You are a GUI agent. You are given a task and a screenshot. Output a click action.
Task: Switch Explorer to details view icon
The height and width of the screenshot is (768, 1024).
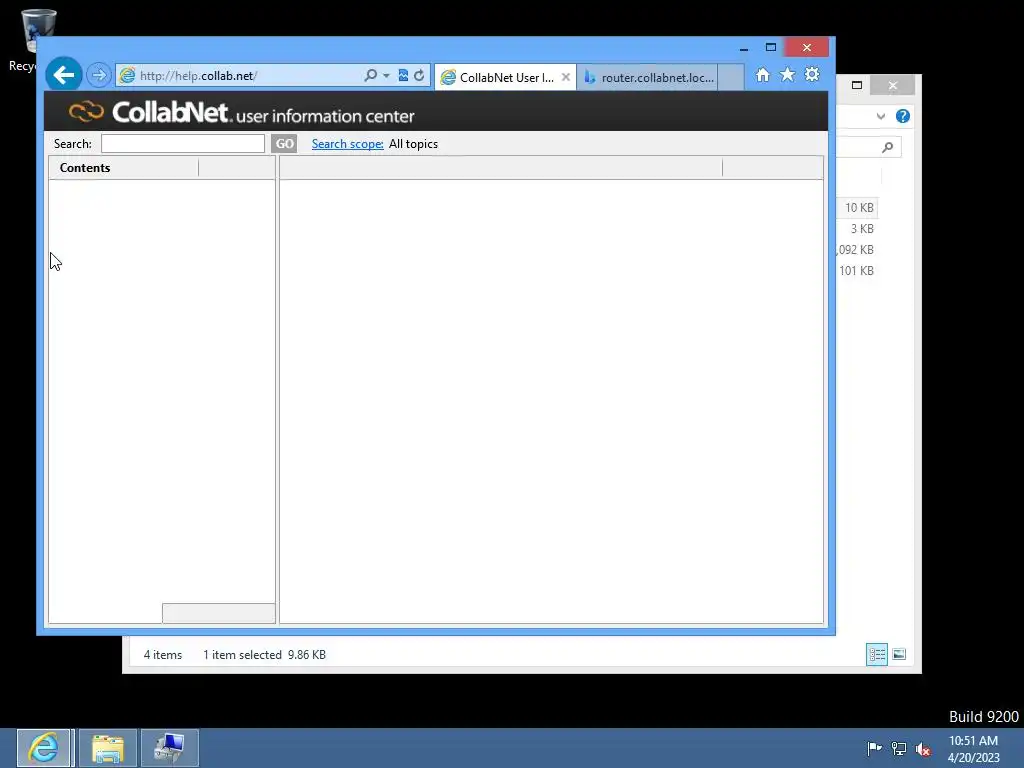(x=876, y=654)
